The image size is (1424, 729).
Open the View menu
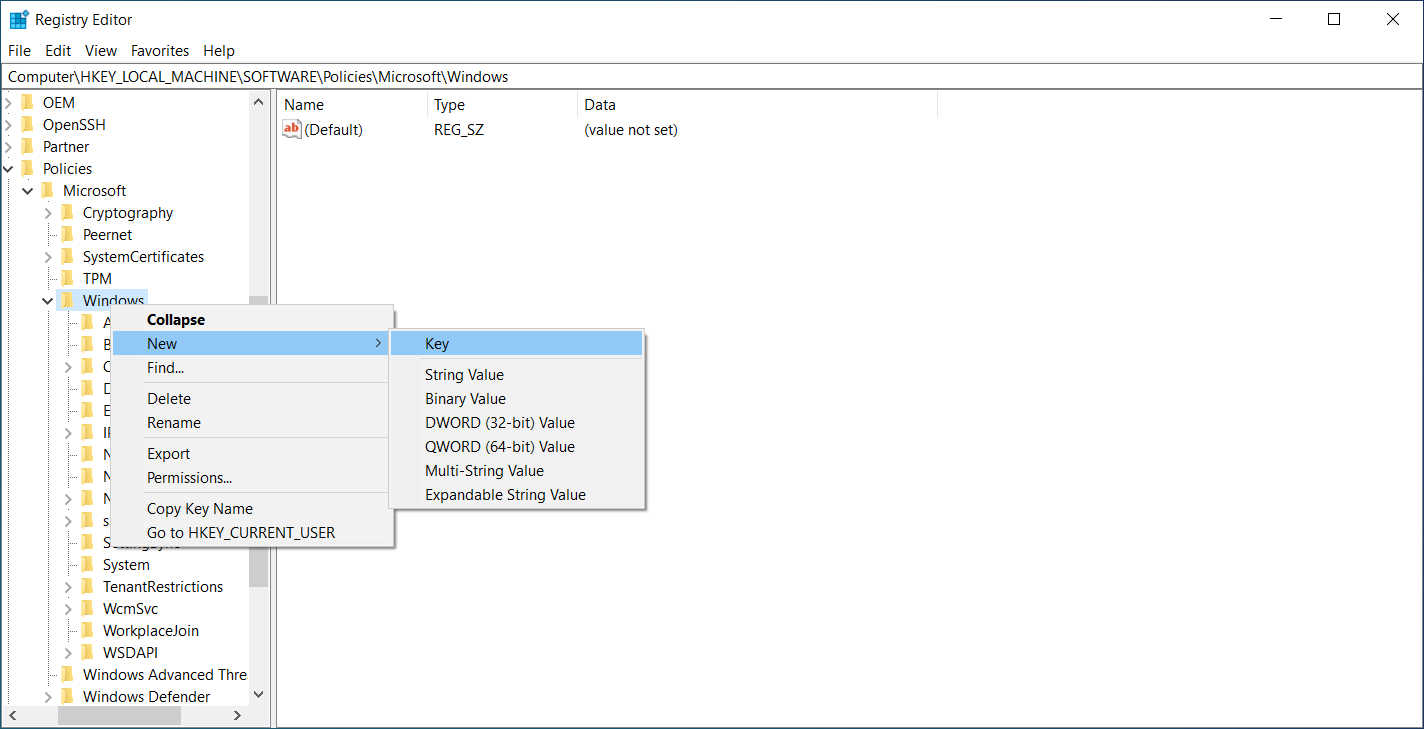(101, 50)
